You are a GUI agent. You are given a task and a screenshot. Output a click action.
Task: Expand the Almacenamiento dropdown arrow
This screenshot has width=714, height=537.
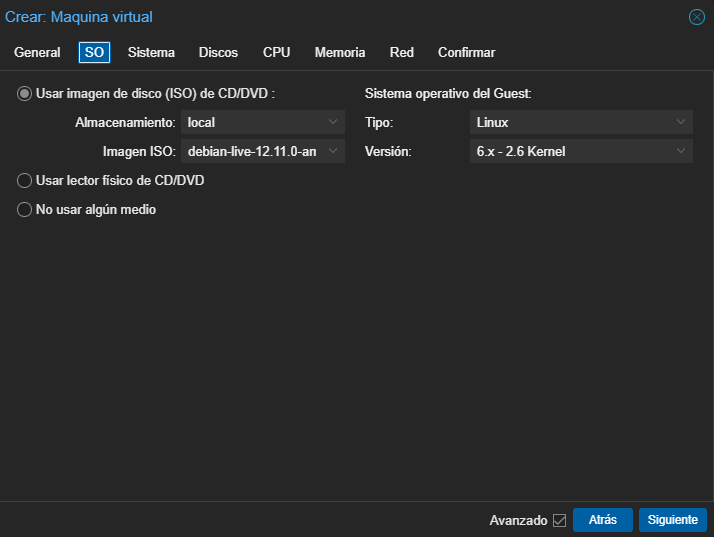point(333,122)
